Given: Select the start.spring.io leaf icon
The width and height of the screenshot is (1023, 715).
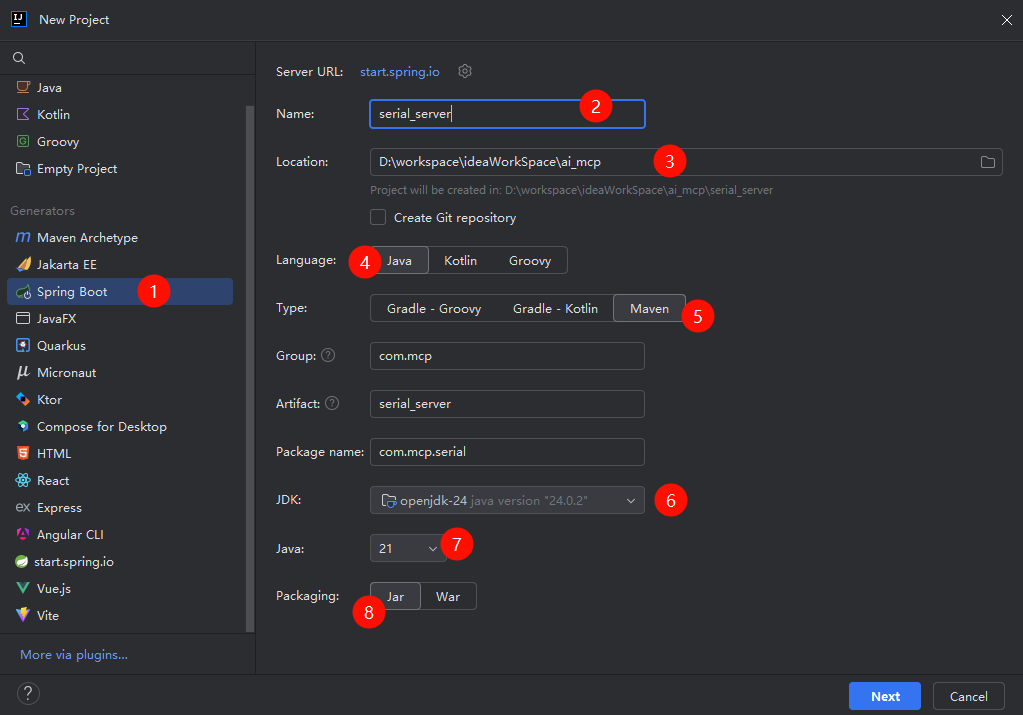Looking at the screenshot, I should click(22, 562).
